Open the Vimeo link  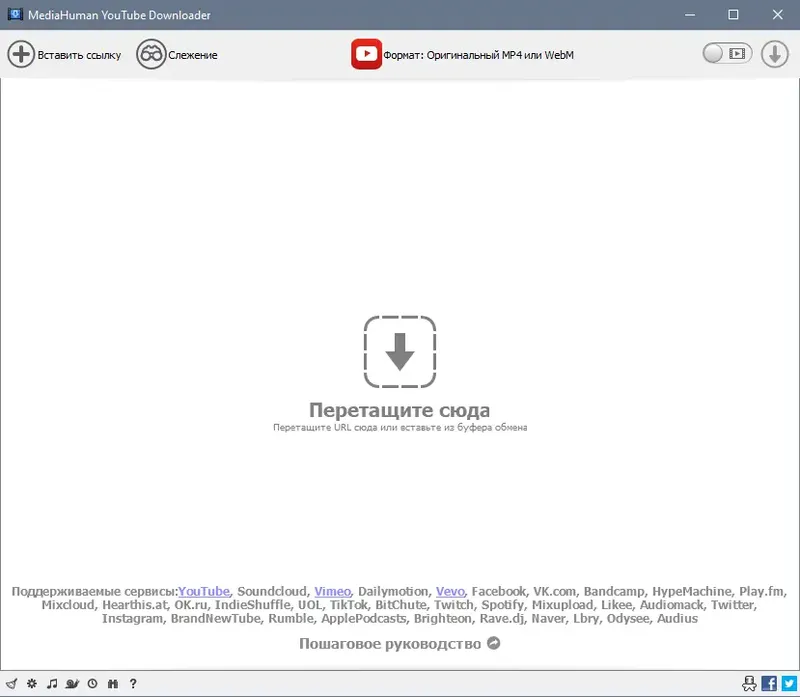(332, 591)
